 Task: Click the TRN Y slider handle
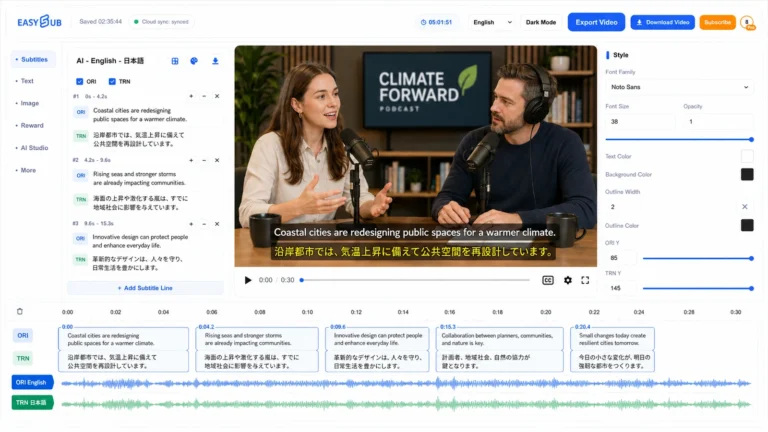point(751,288)
